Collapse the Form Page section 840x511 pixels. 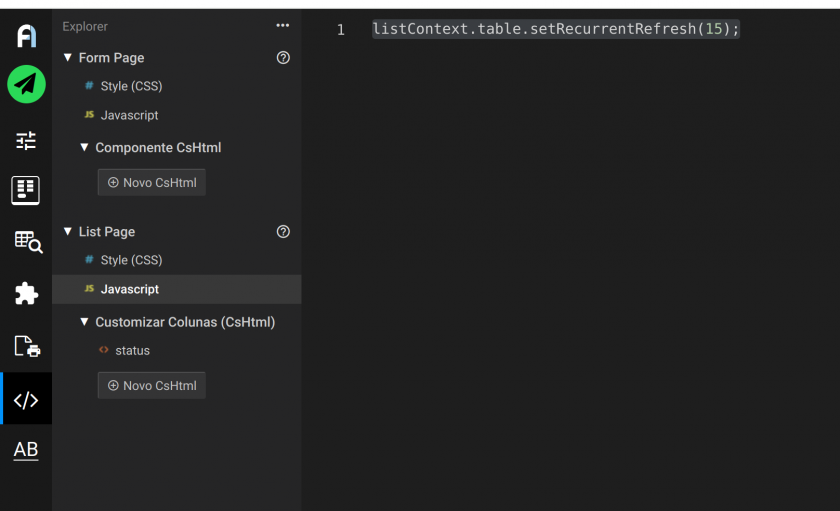[x=68, y=58]
